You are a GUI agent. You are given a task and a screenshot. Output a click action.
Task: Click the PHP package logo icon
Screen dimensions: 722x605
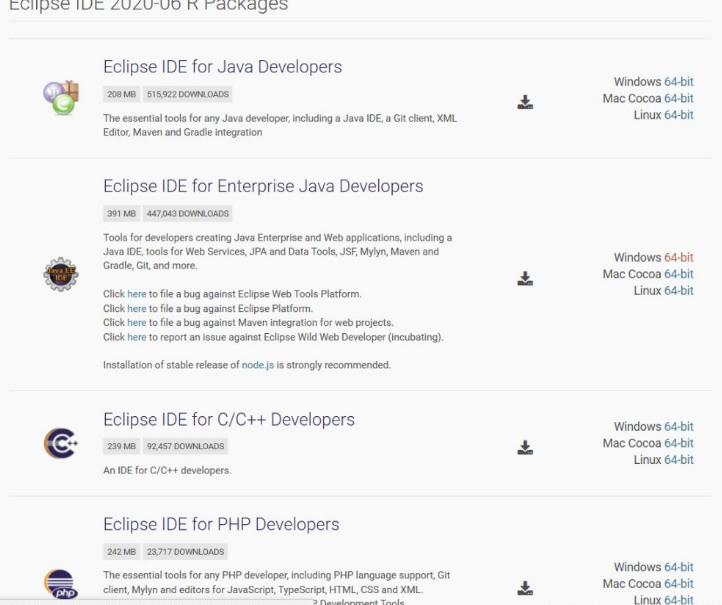(x=61, y=584)
